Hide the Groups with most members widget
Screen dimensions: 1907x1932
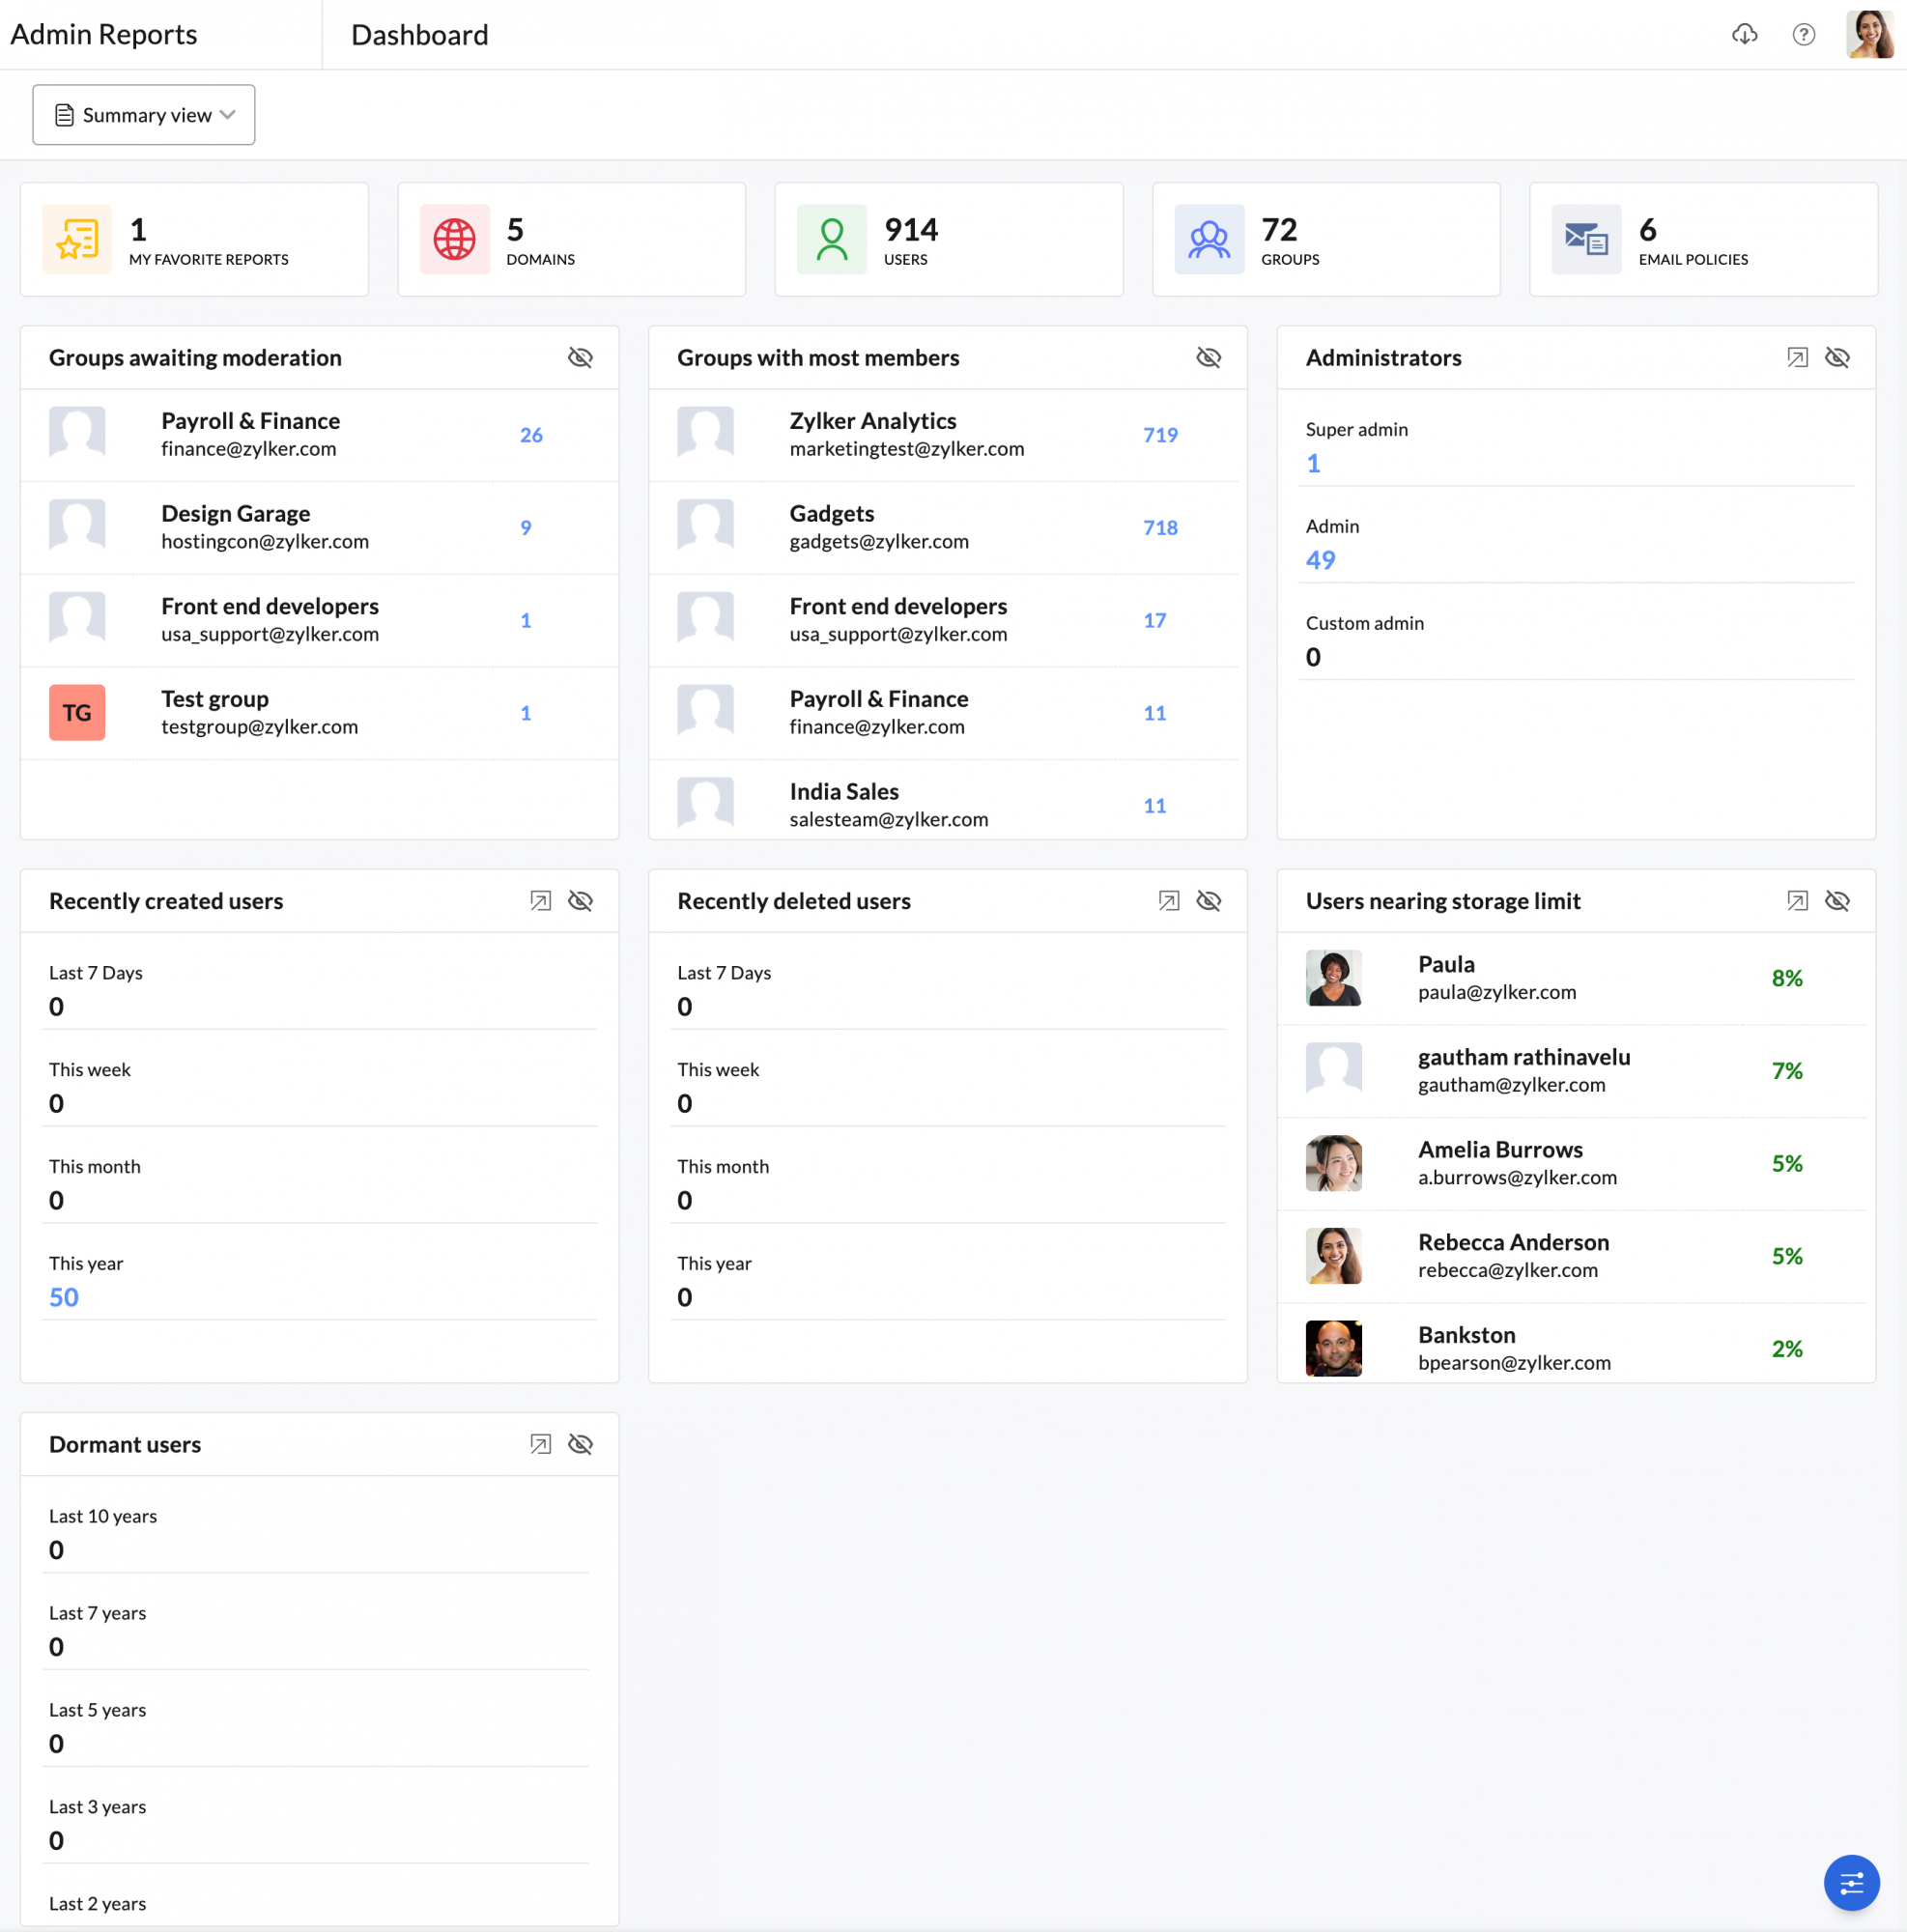tap(1208, 358)
